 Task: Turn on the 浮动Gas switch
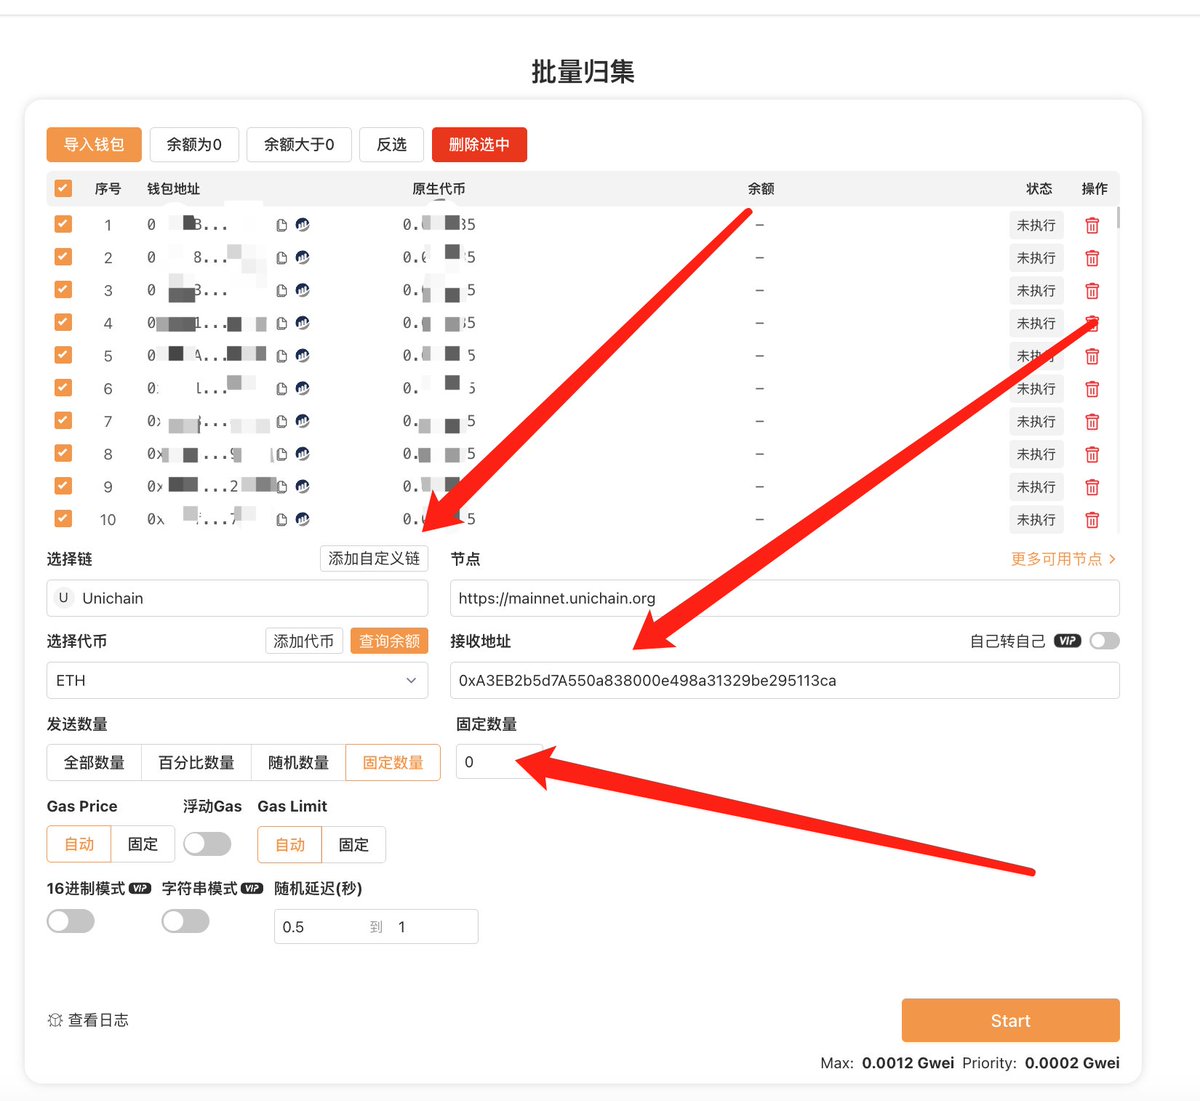click(207, 844)
